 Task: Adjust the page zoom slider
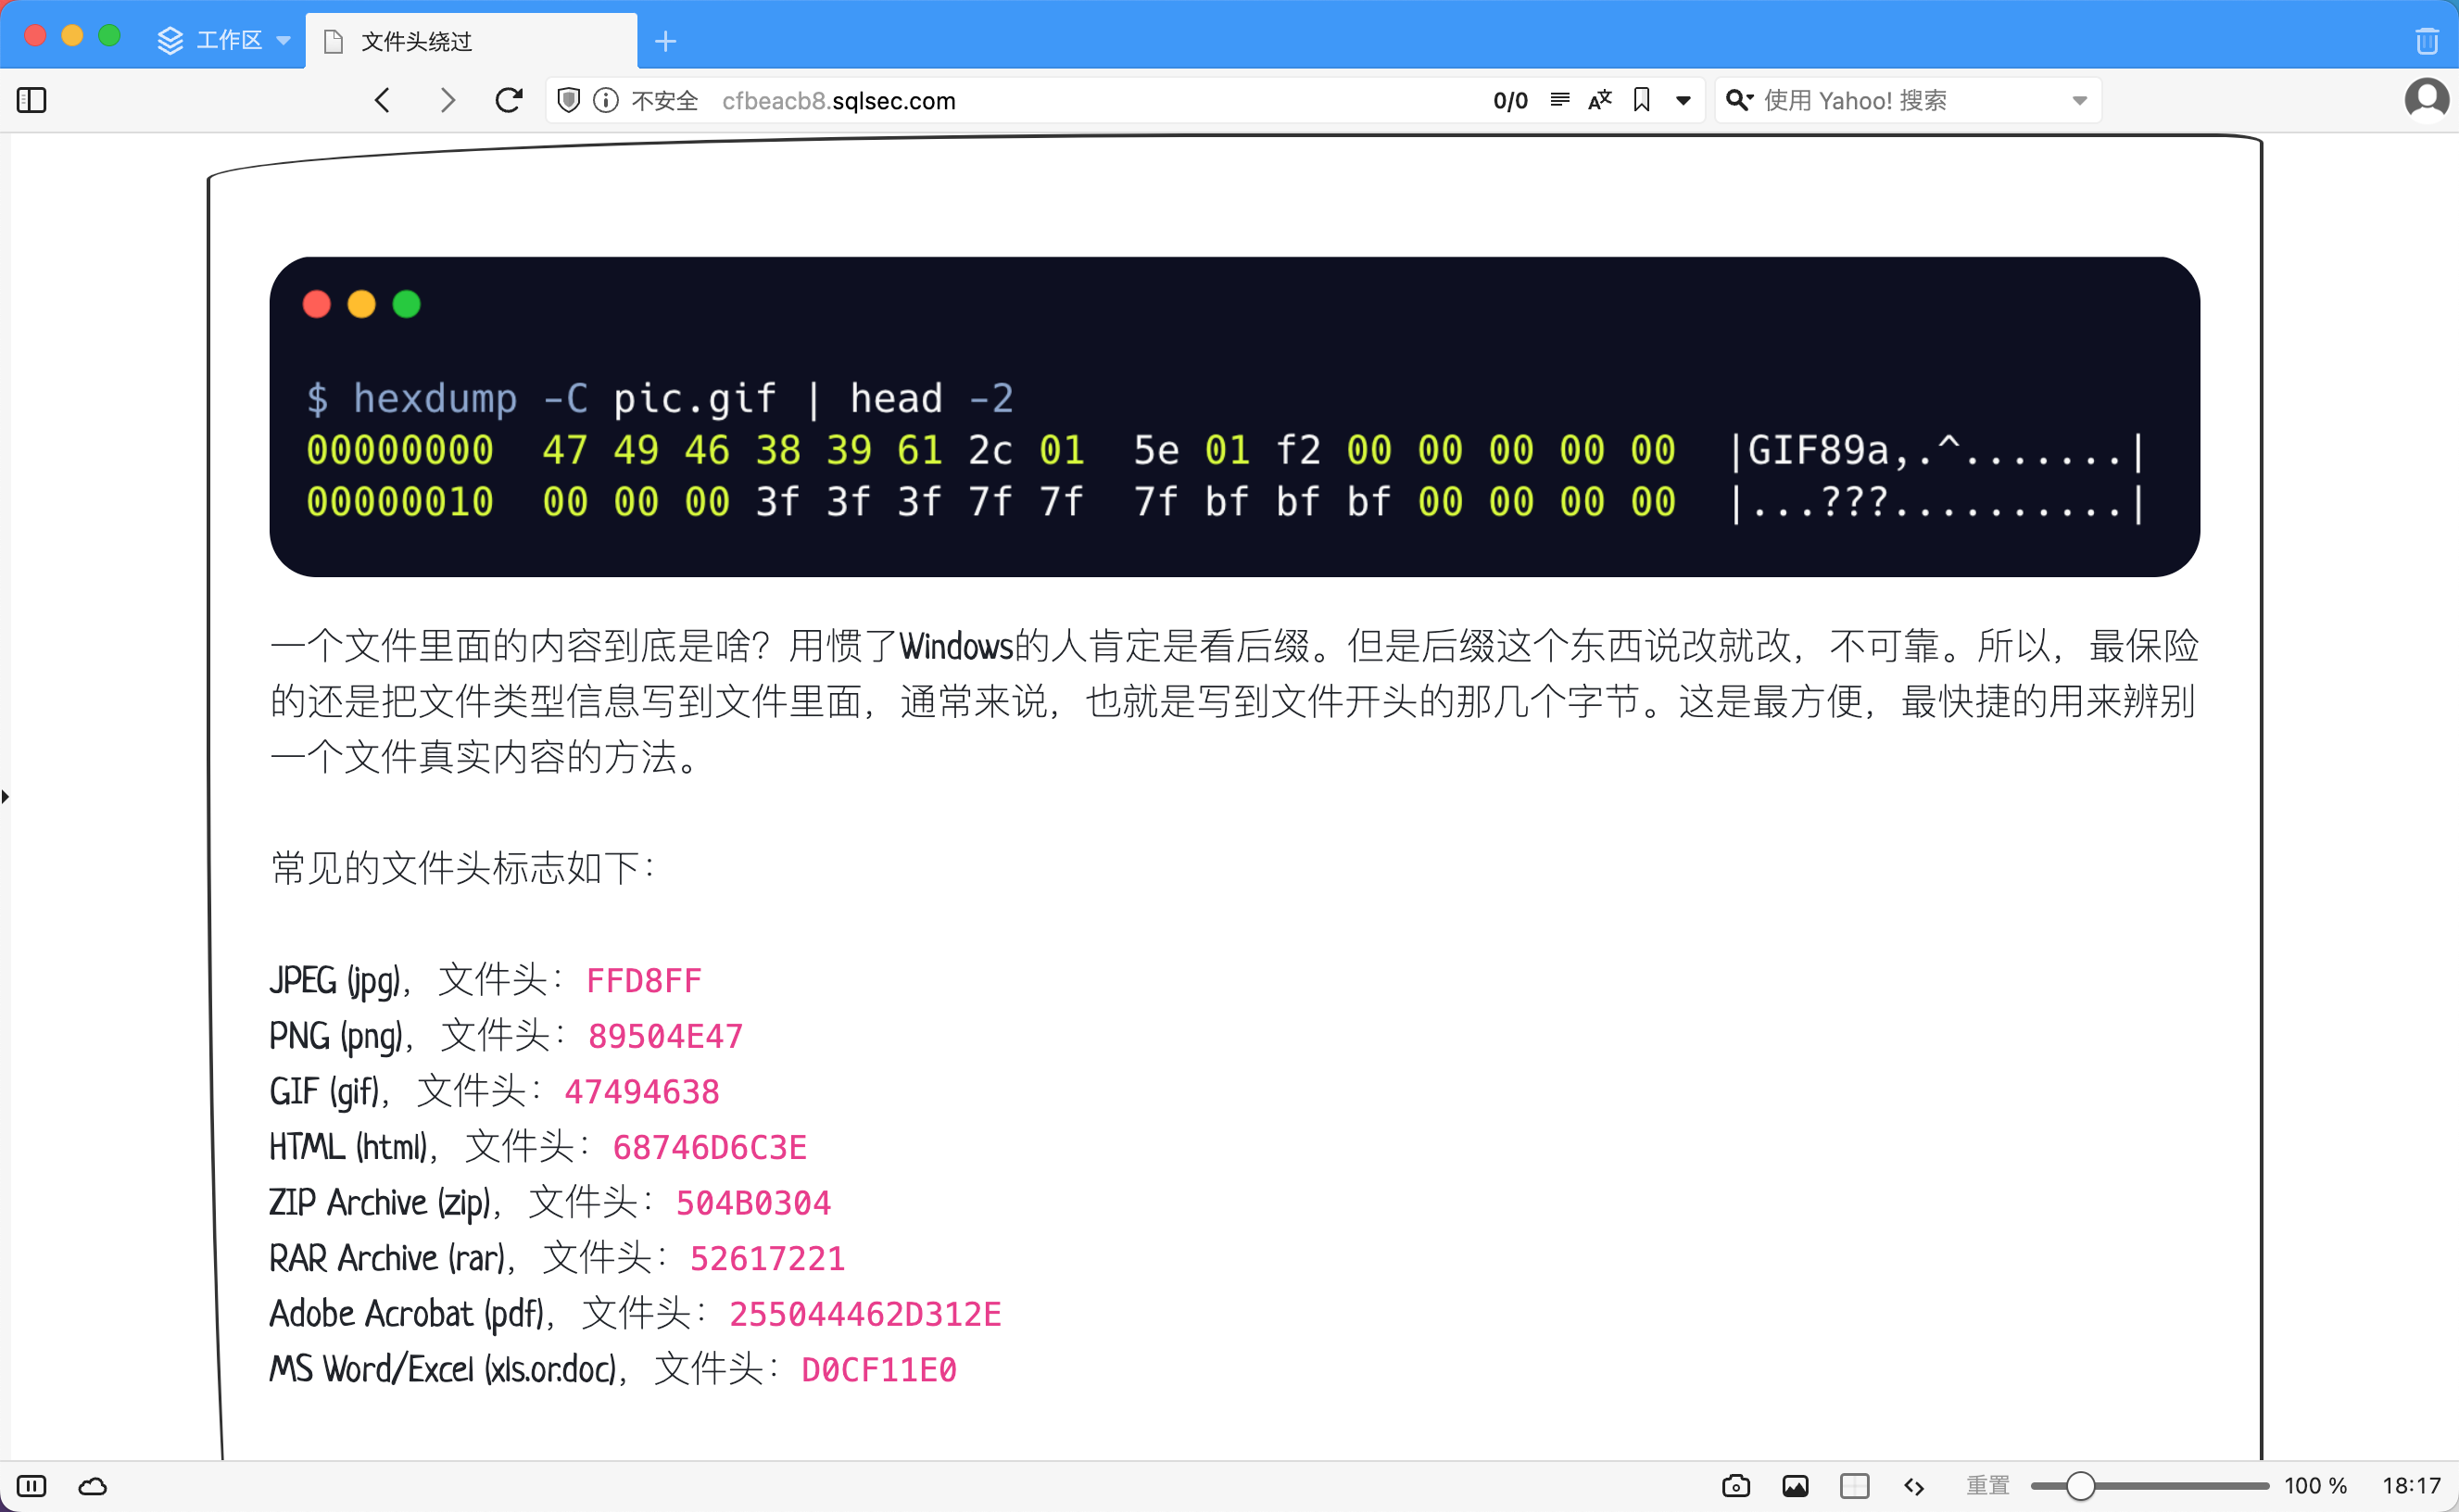pyautogui.click(x=2150, y=1486)
